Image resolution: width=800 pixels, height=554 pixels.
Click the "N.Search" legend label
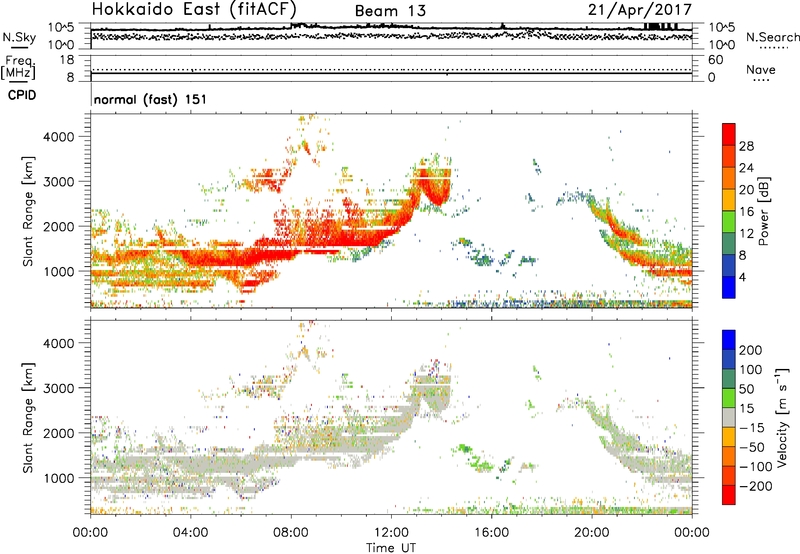(772, 37)
